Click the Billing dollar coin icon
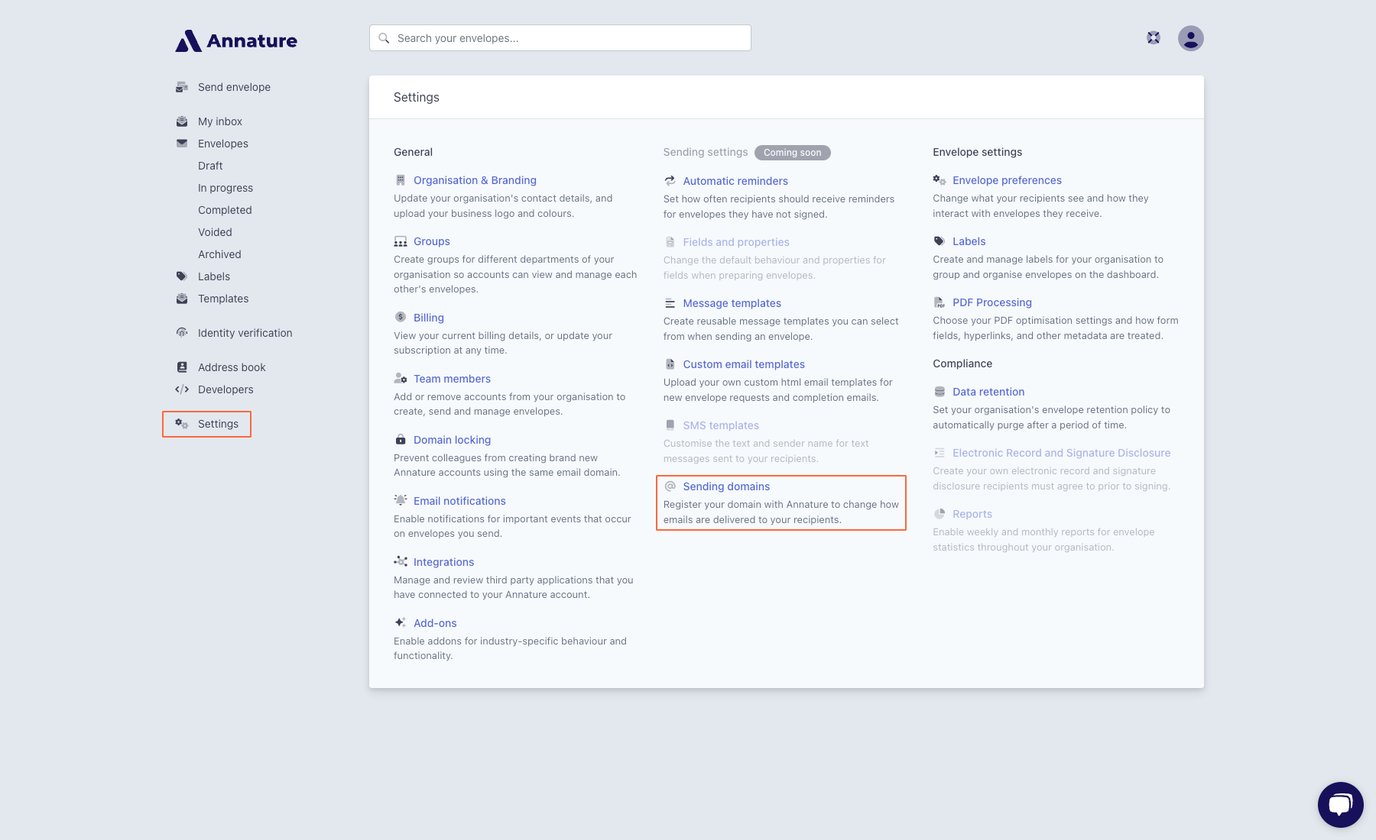The image size is (1376, 840). click(x=401, y=318)
